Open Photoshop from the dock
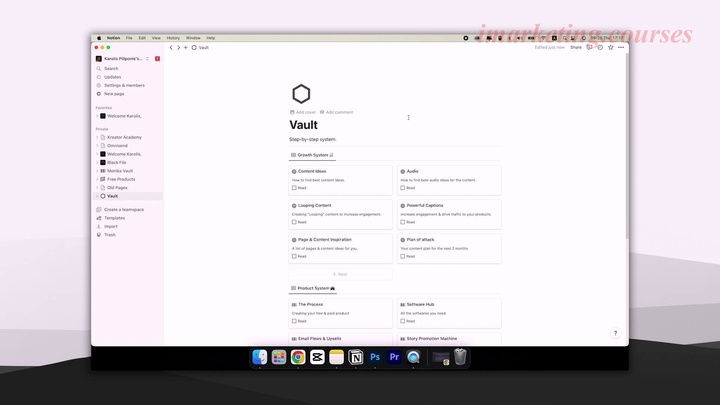Screen dimensions: 720x405 [375, 357]
